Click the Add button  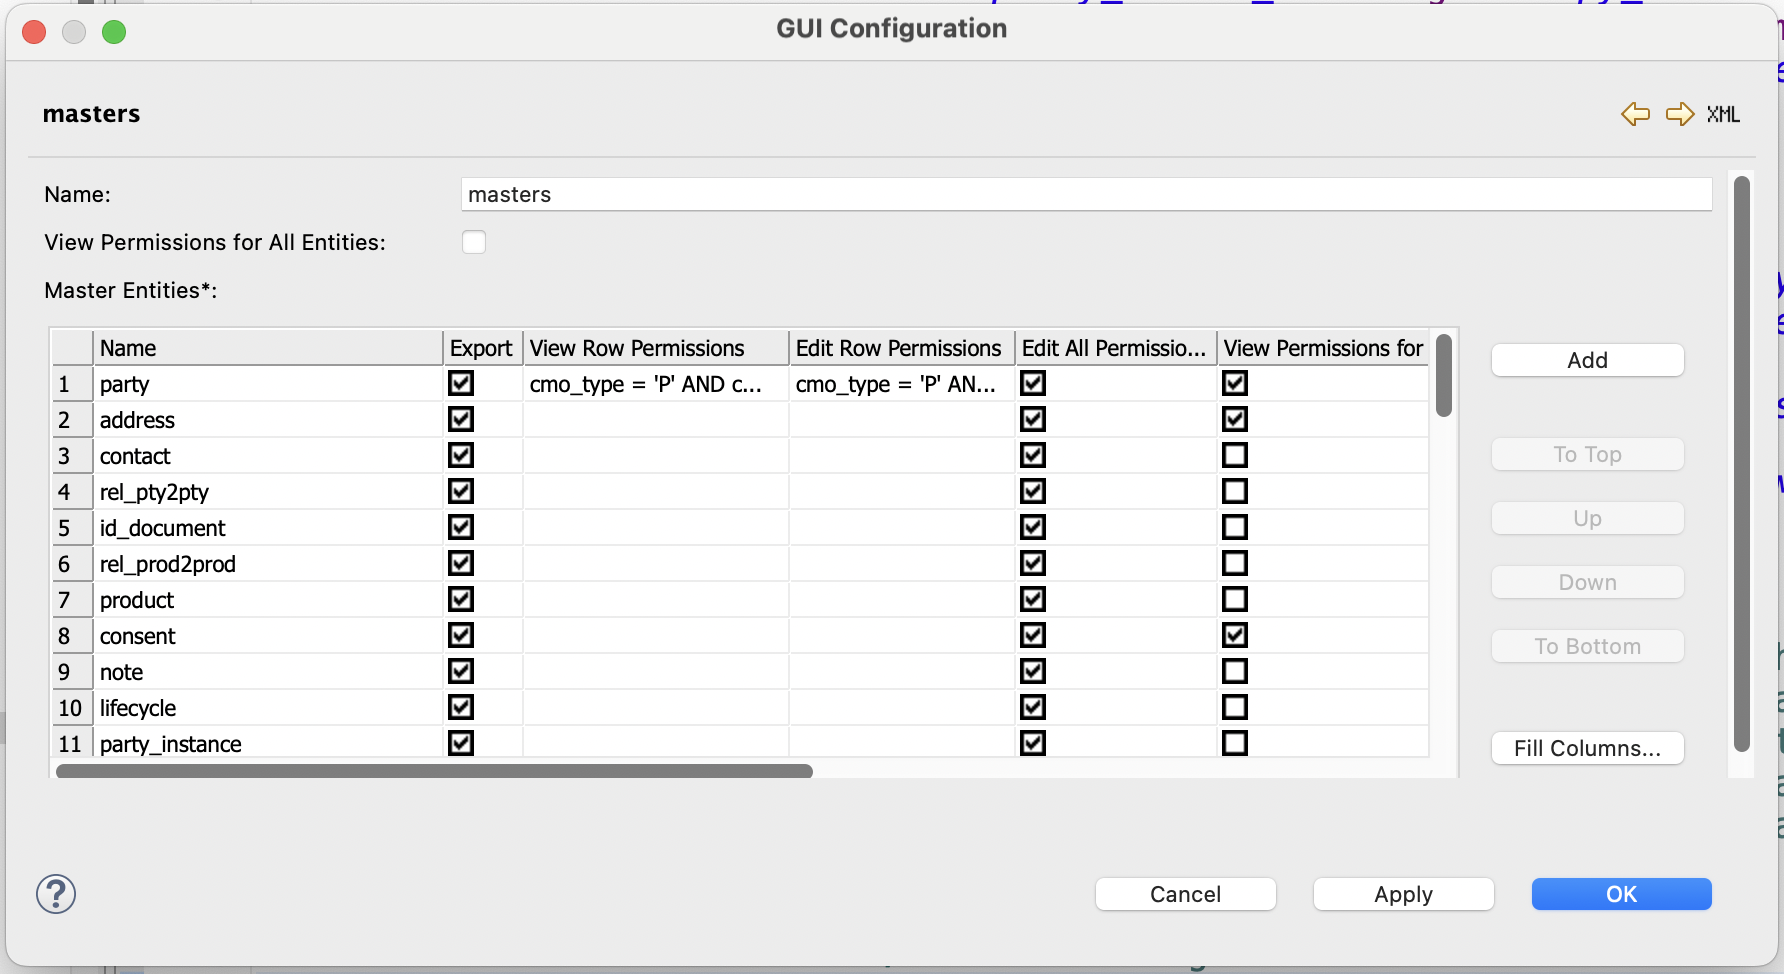tap(1587, 360)
